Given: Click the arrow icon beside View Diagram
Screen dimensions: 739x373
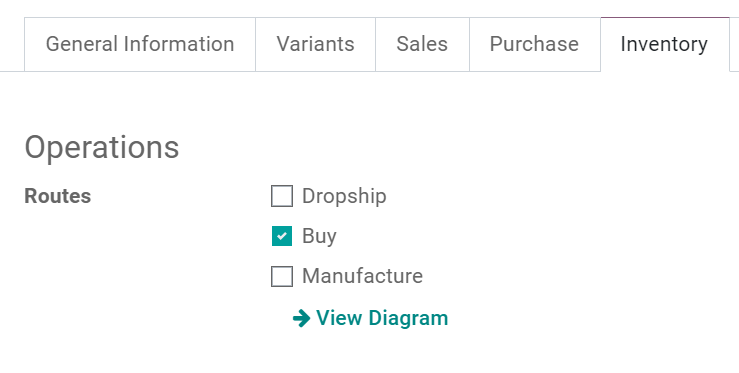Looking at the screenshot, I should click(x=302, y=318).
